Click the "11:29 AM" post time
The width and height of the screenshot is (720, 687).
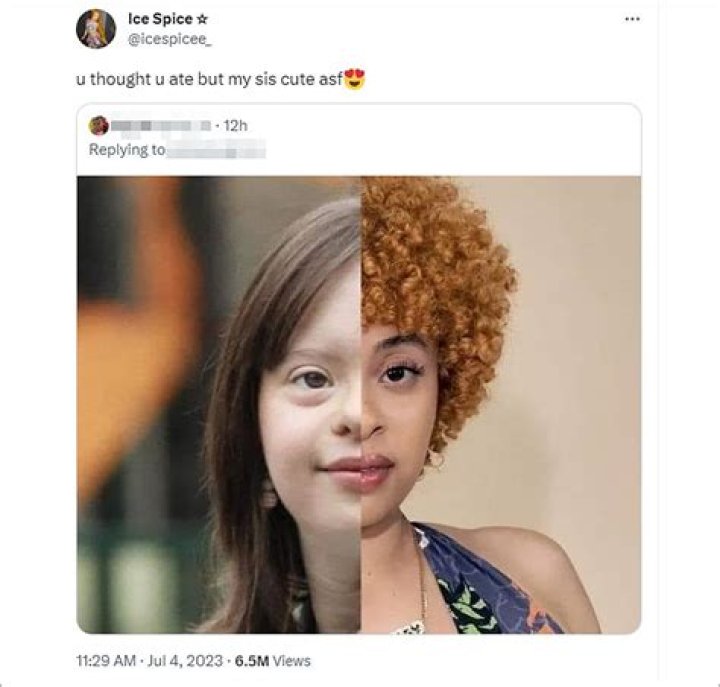(x=105, y=661)
